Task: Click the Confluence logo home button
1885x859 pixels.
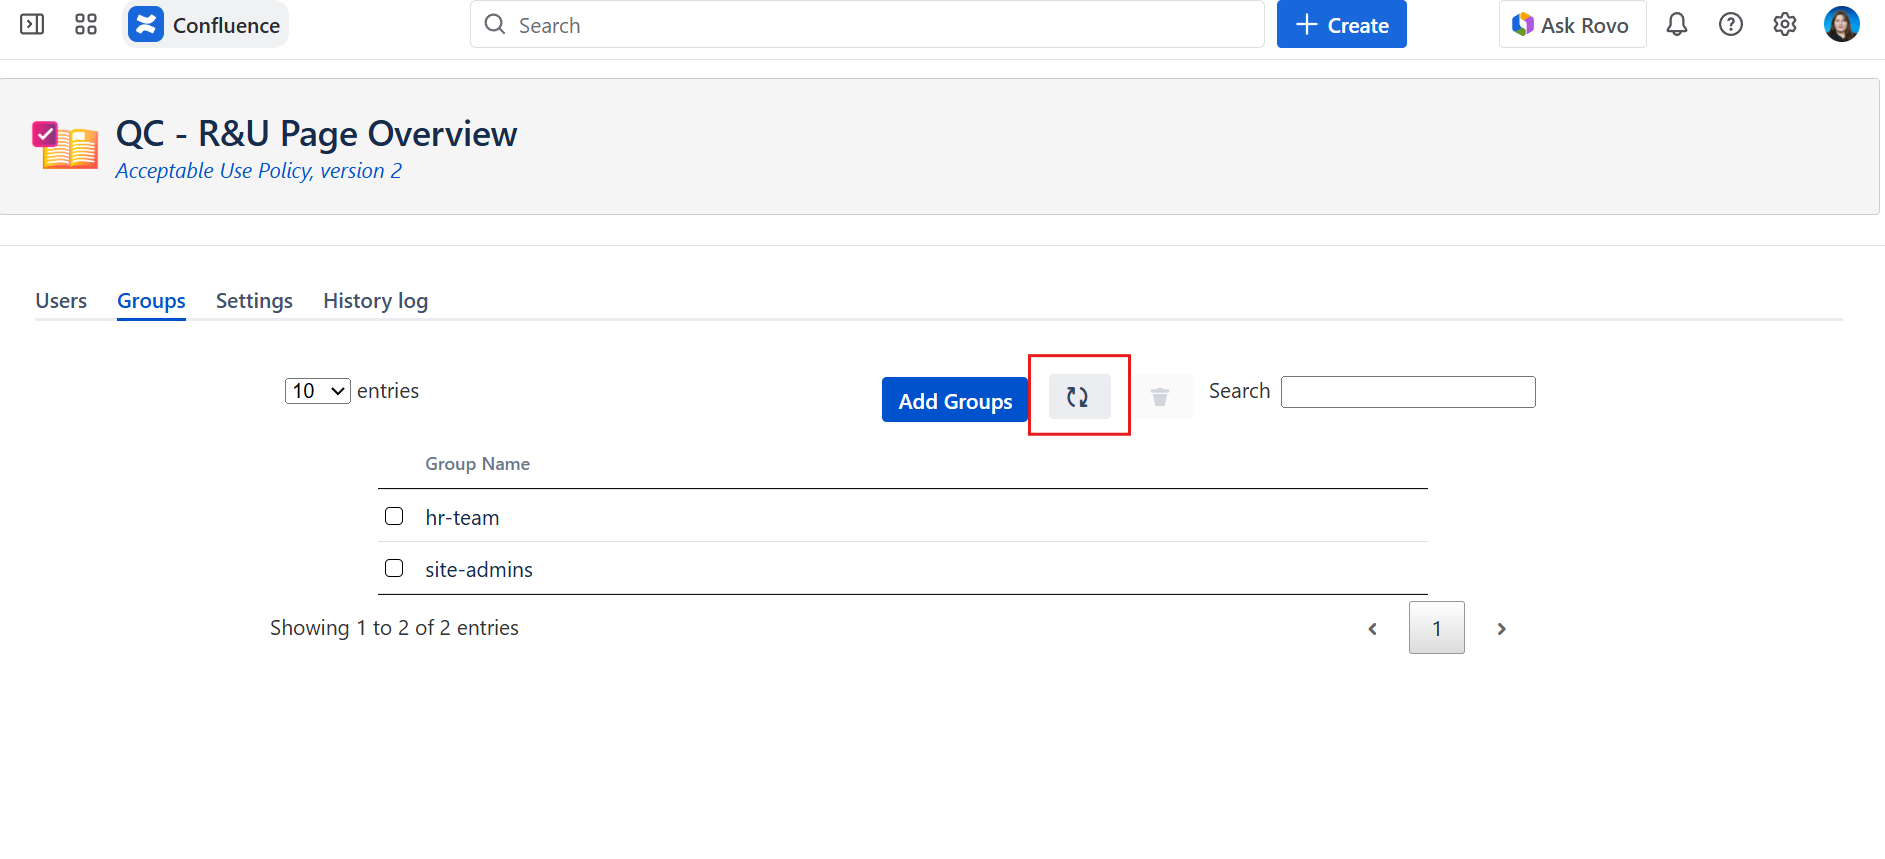Action: (206, 25)
